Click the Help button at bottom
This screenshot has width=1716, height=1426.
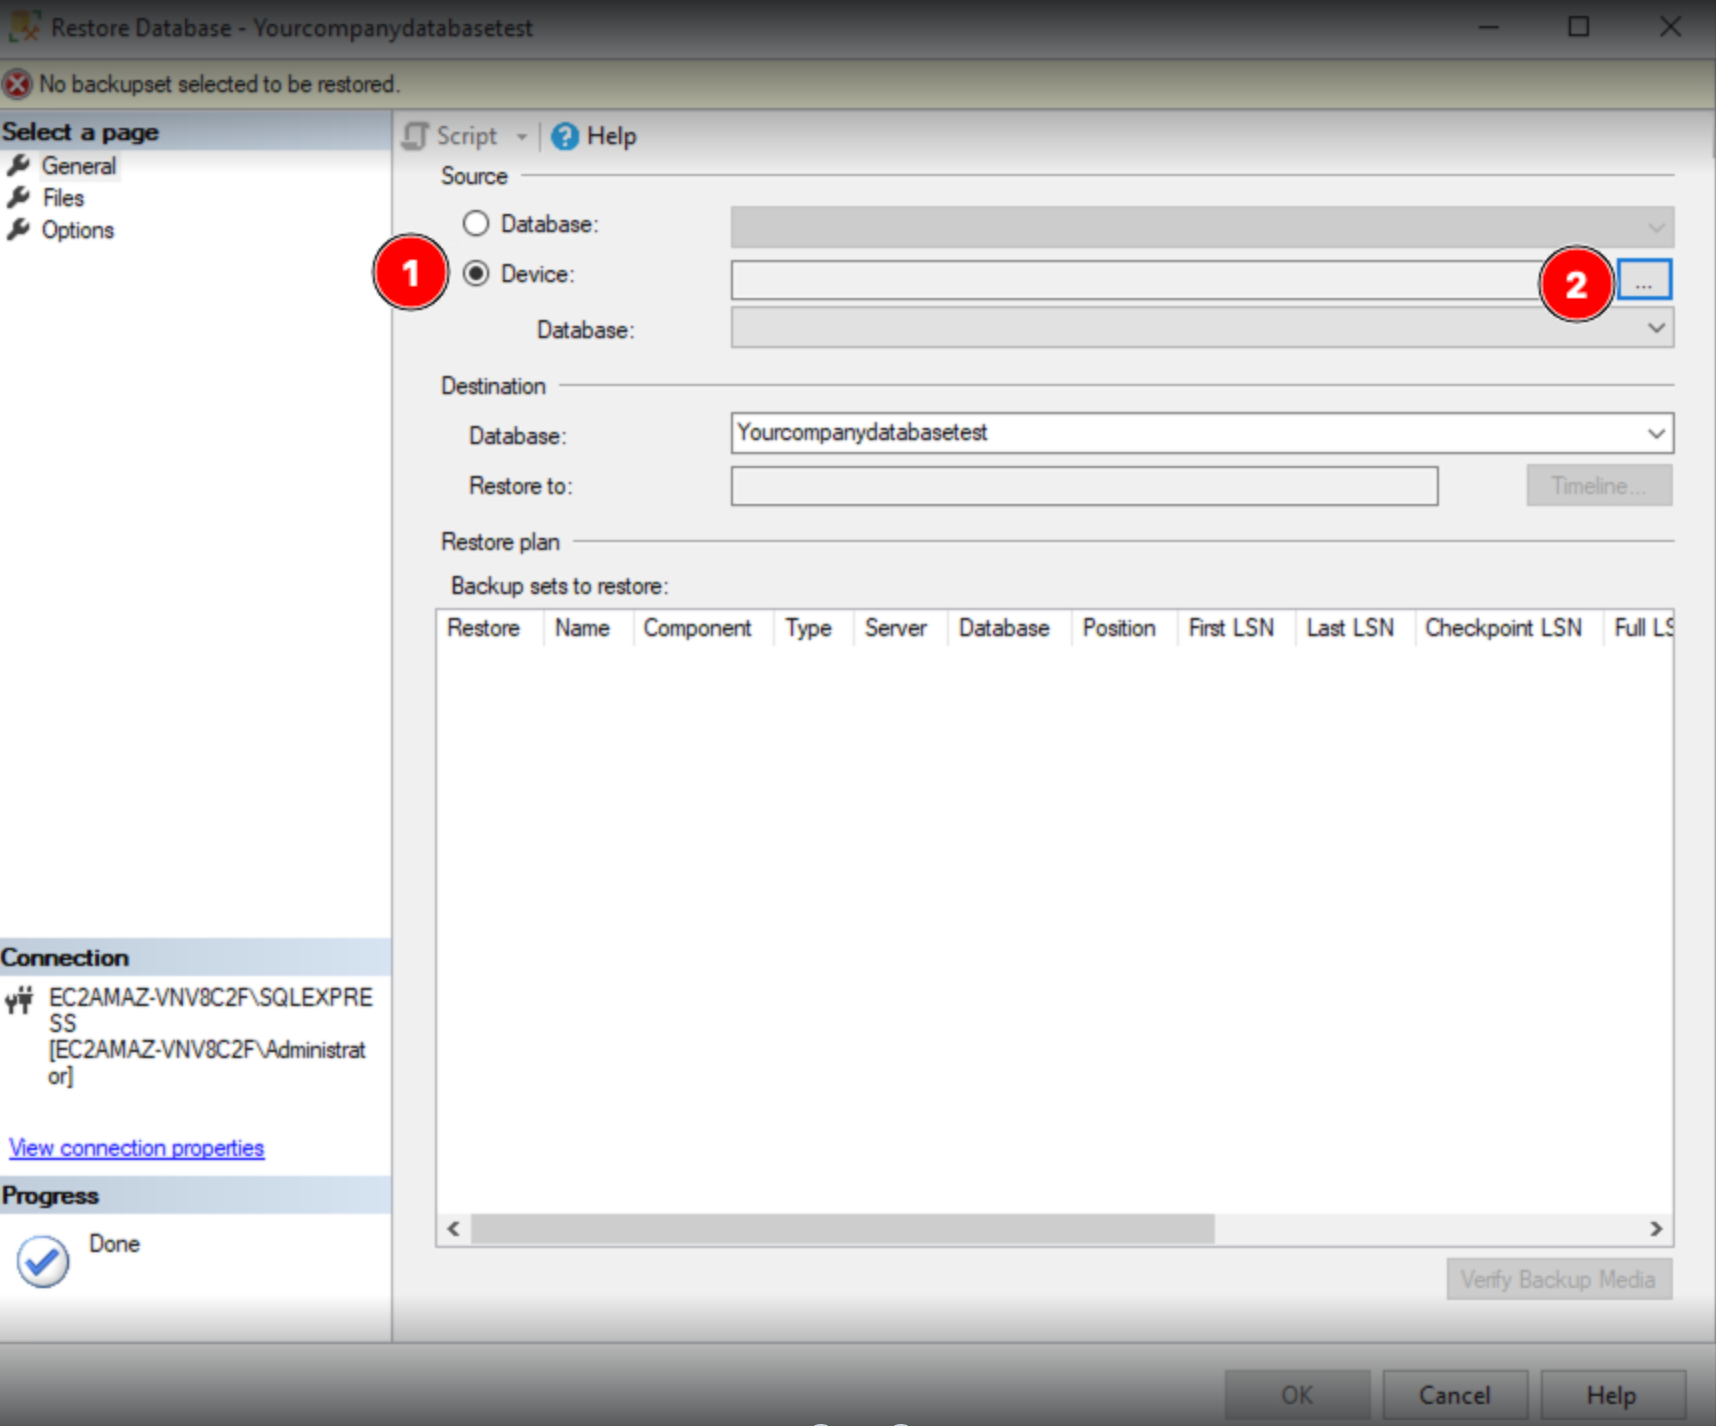(x=1612, y=1395)
